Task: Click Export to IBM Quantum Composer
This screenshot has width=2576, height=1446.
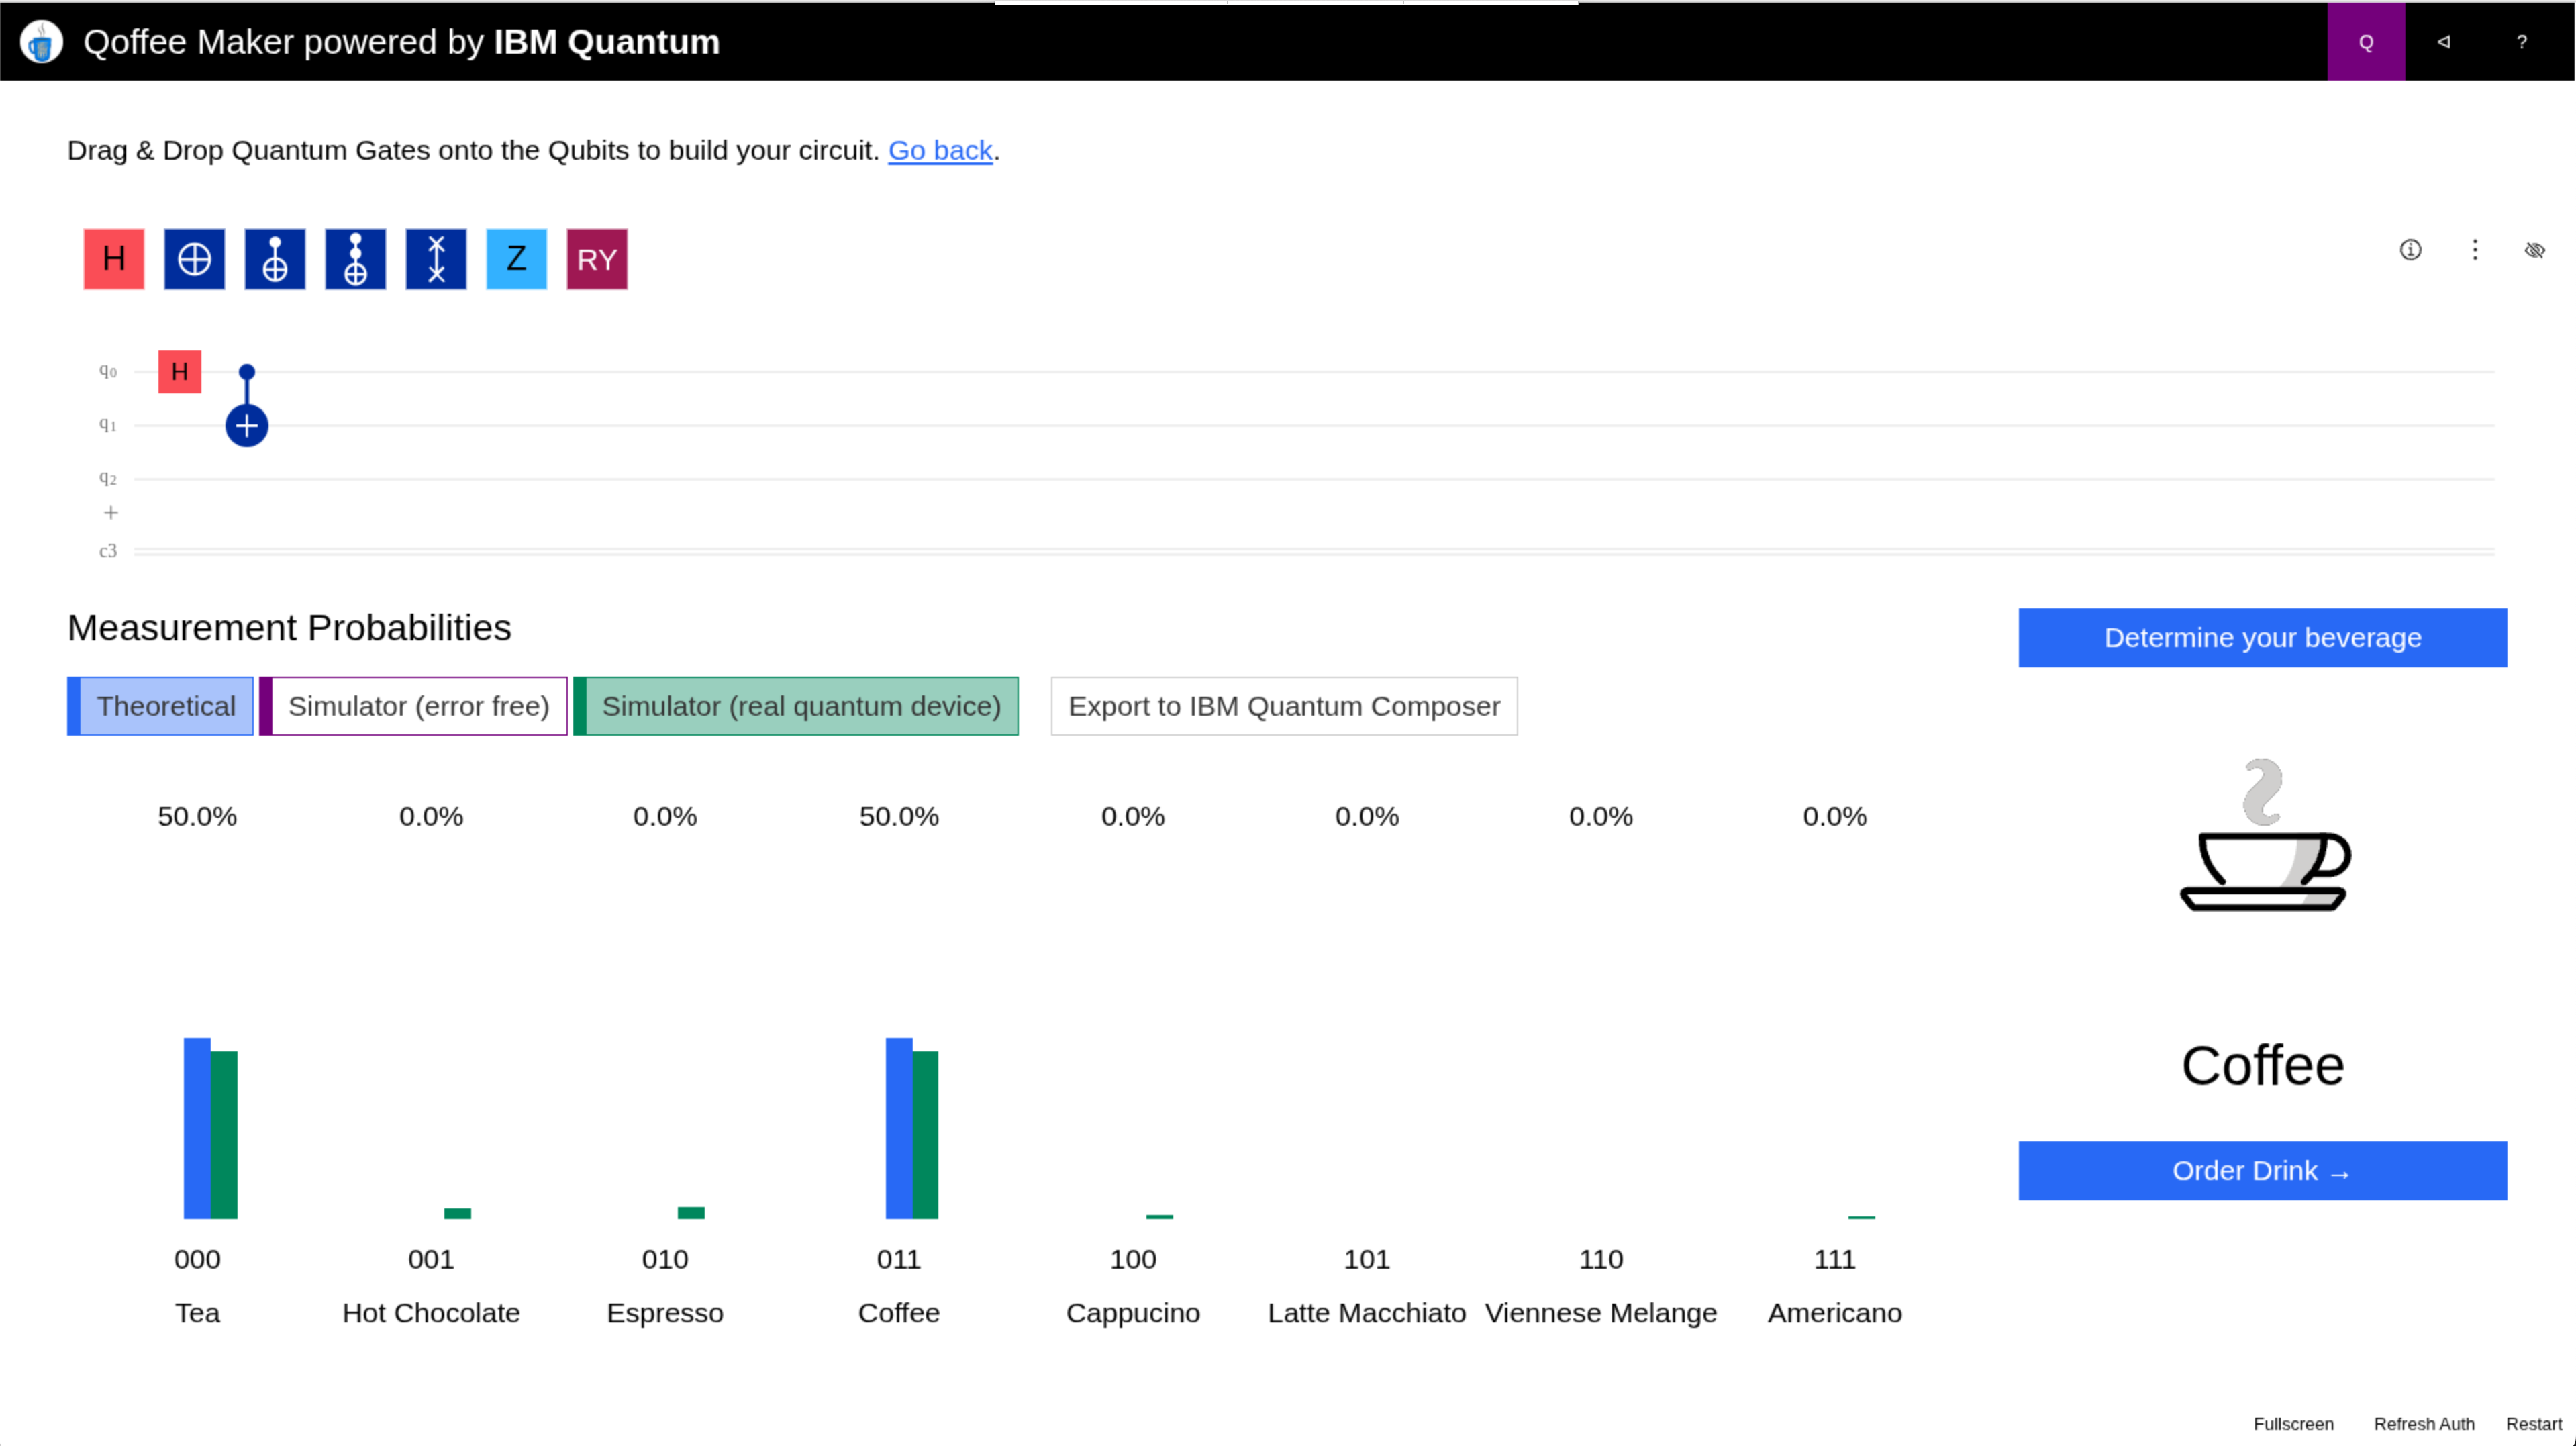Action: click(1284, 706)
